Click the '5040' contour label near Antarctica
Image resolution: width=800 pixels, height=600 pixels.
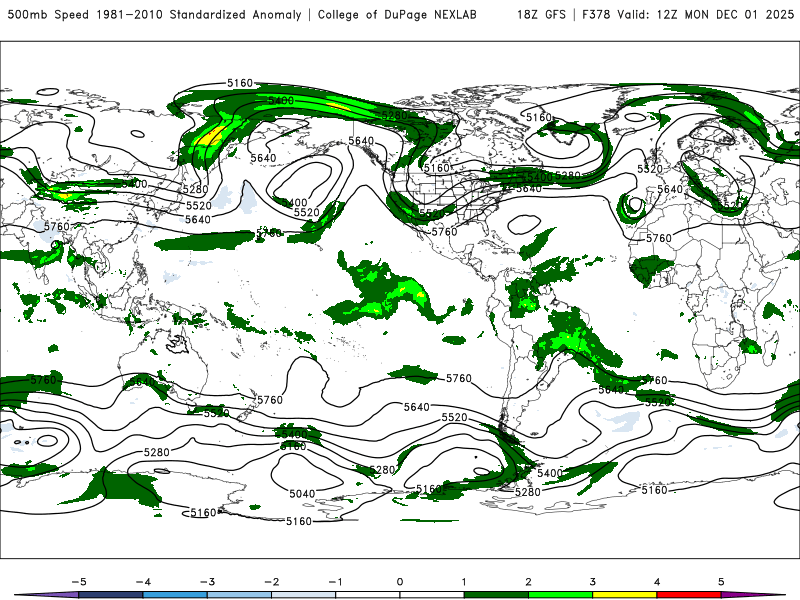tap(302, 494)
